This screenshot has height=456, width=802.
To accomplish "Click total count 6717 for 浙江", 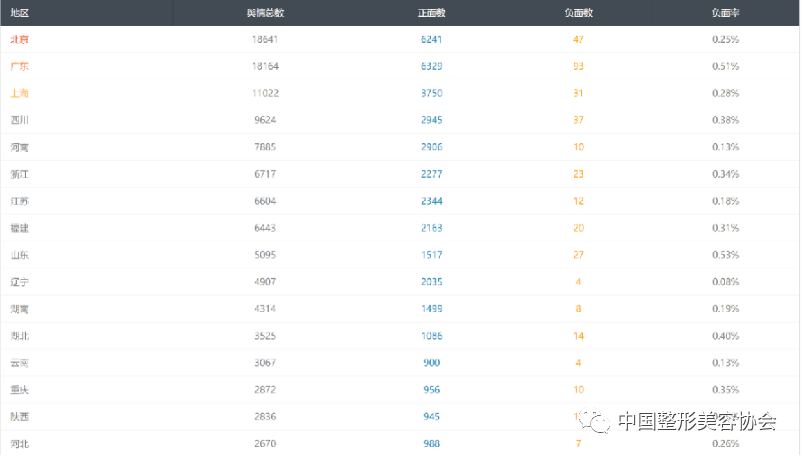I will tap(265, 174).
